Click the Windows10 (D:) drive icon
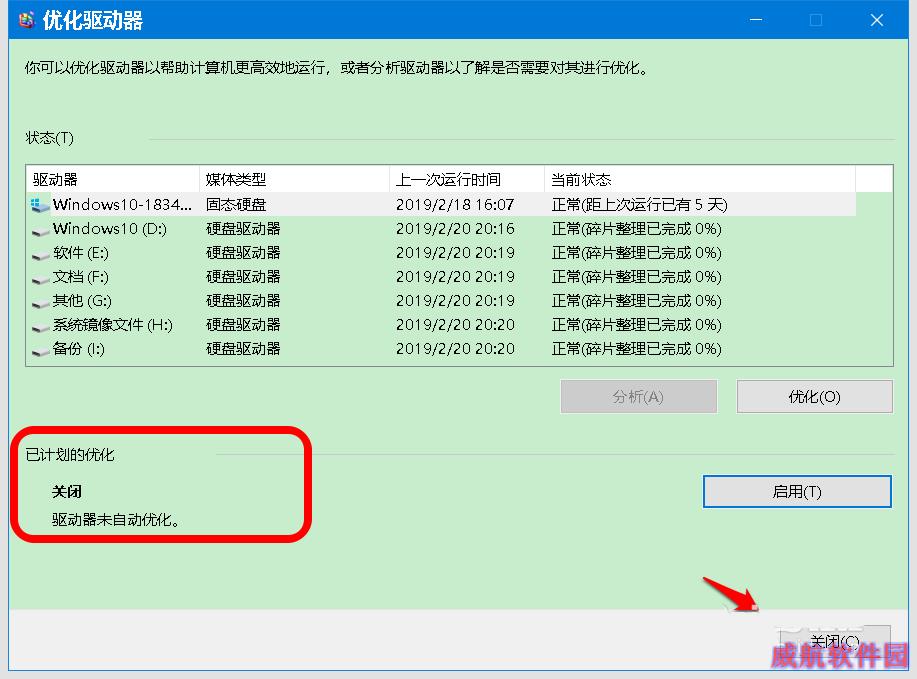Screen dimensions: 917x679 click(x=40, y=229)
